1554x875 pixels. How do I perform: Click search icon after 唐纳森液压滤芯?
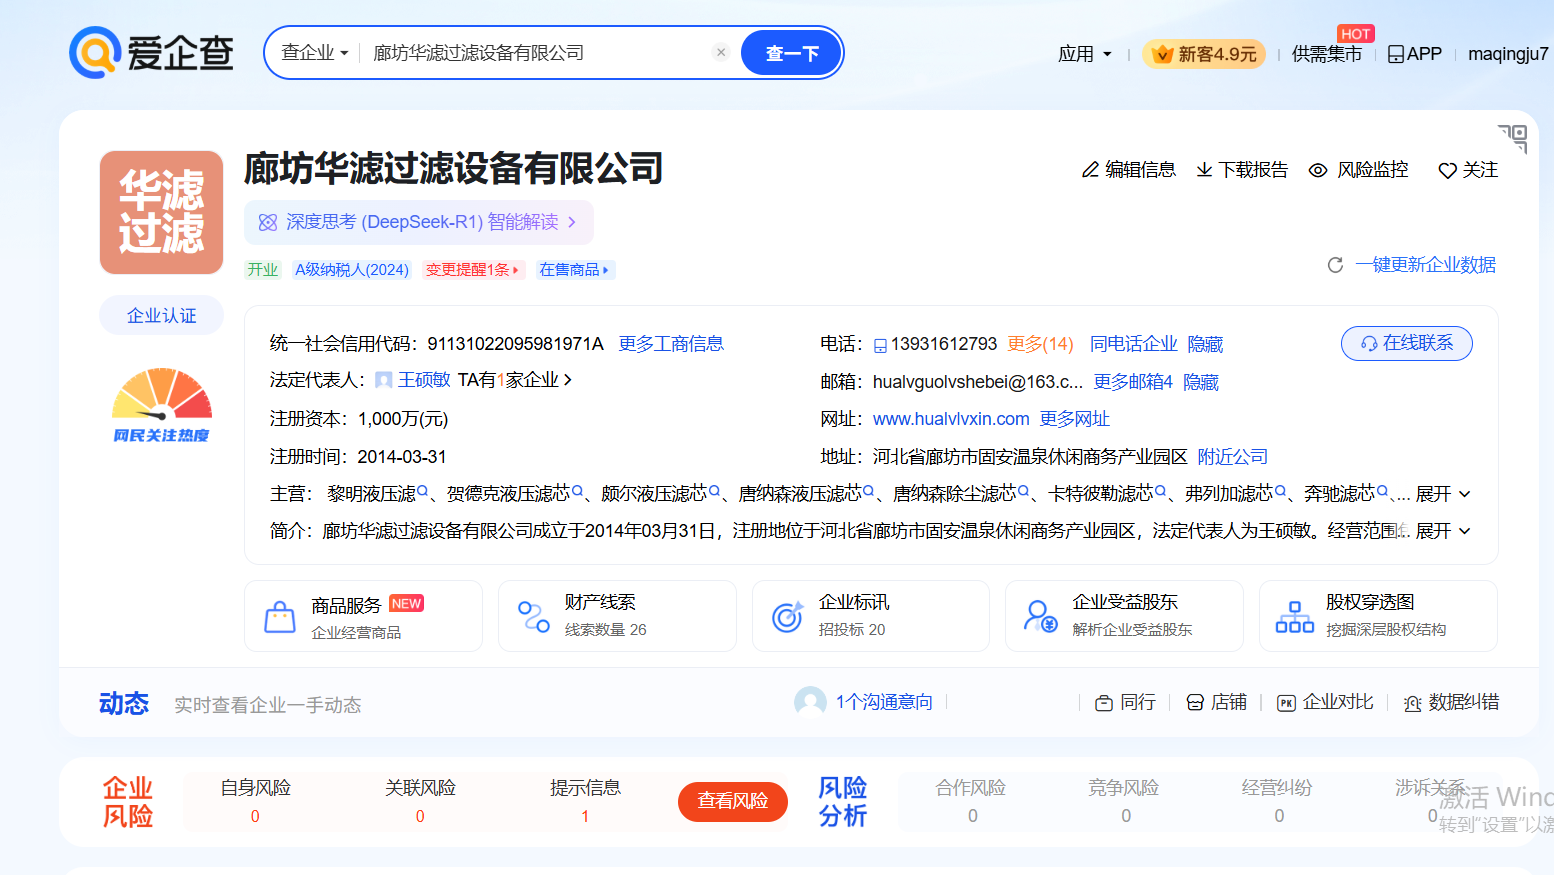tap(868, 492)
